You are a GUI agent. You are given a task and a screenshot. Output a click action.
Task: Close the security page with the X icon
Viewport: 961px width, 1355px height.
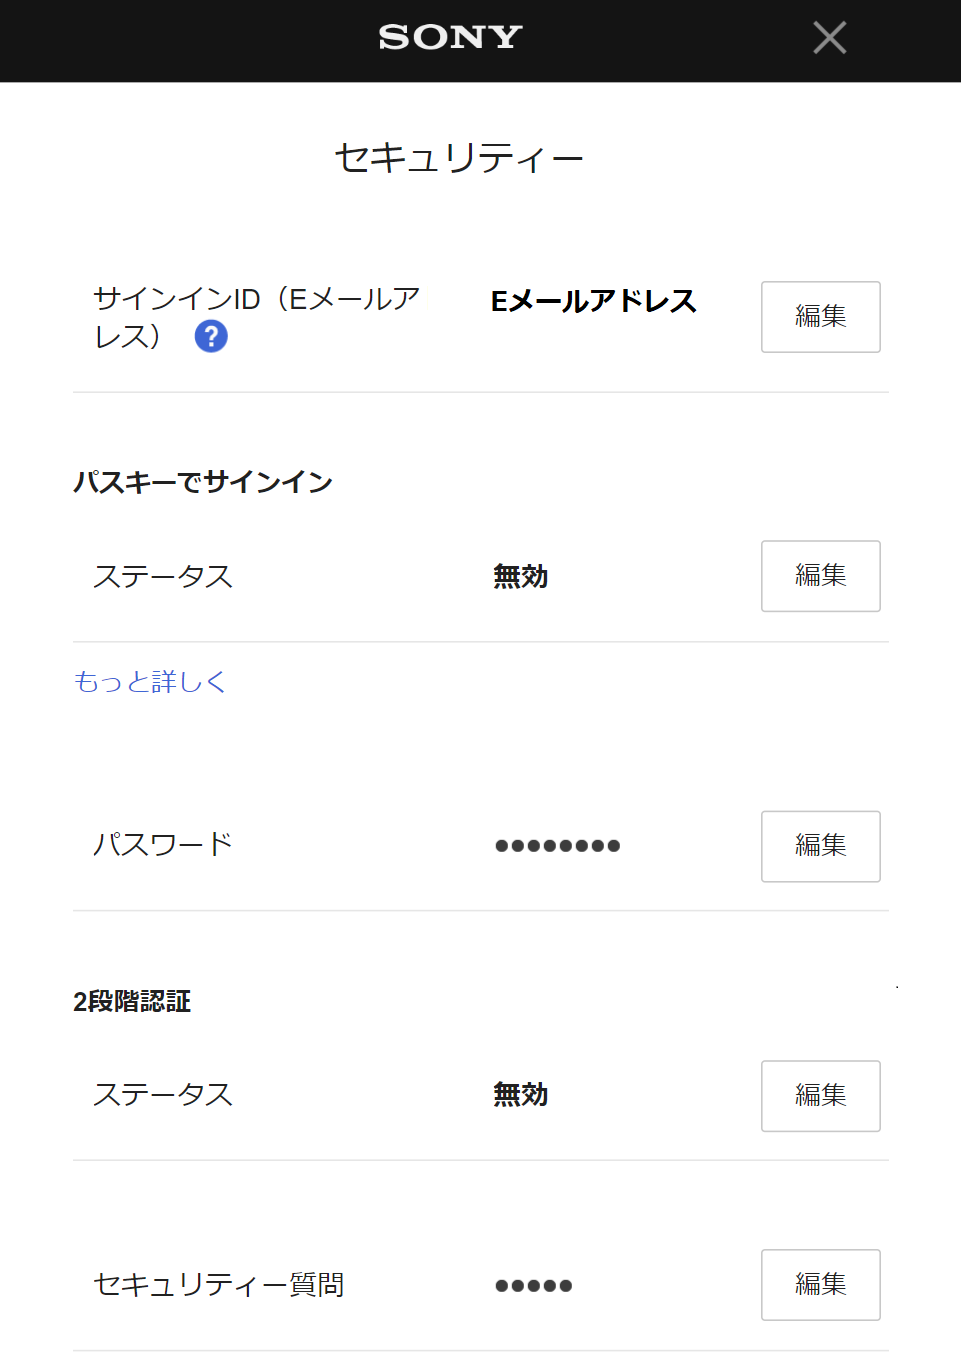[x=829, y=38]
